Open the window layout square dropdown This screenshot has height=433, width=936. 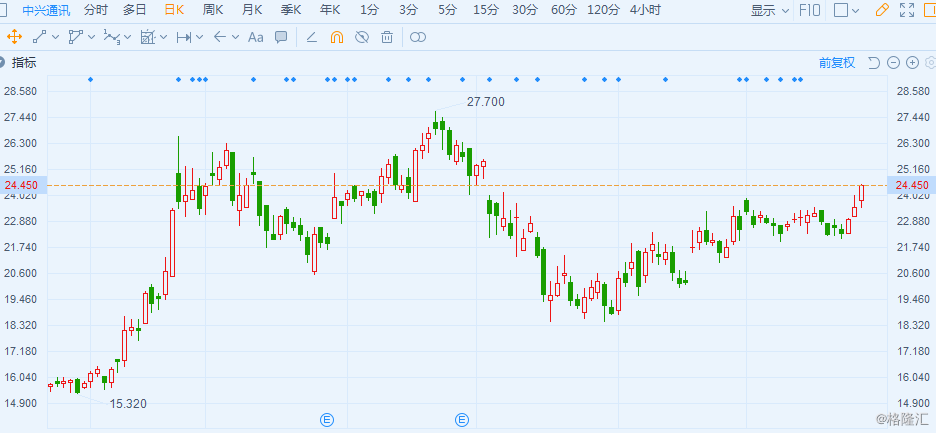pos(846,10)
